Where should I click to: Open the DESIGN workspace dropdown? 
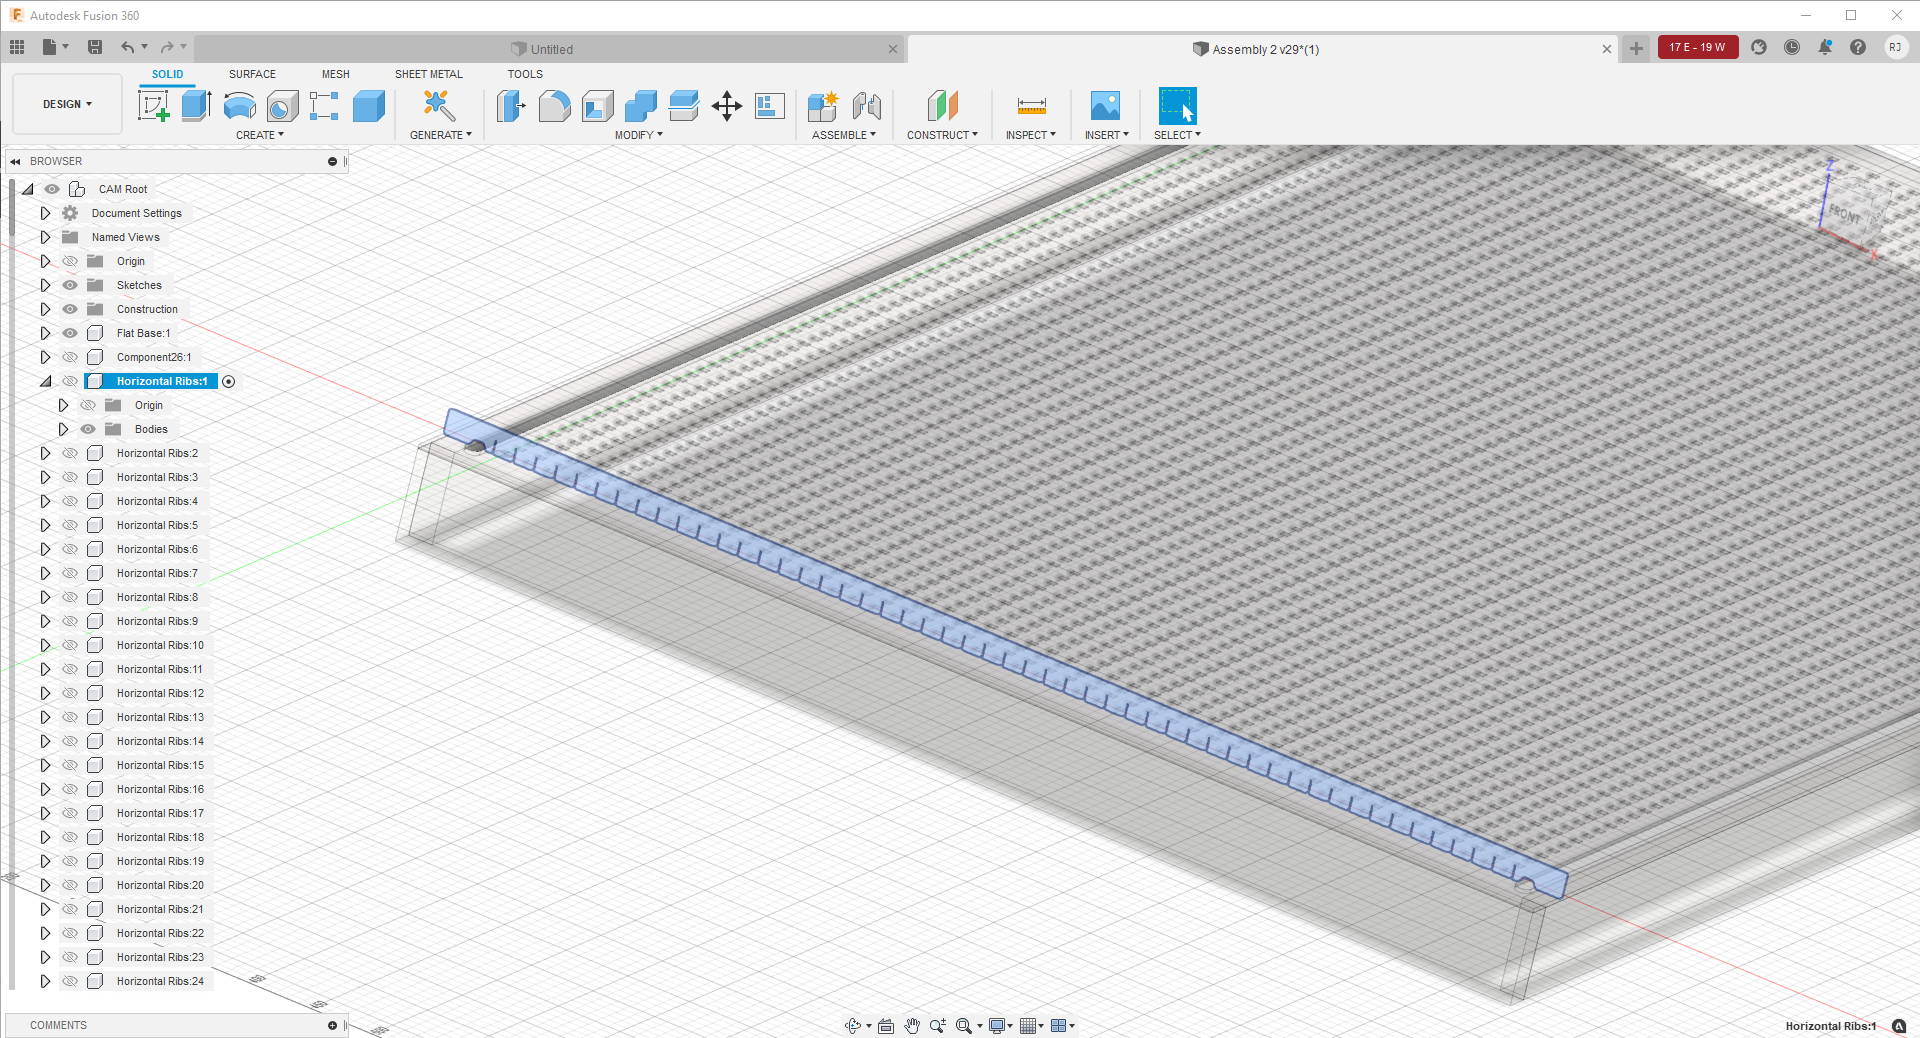[x=66, y=104]
